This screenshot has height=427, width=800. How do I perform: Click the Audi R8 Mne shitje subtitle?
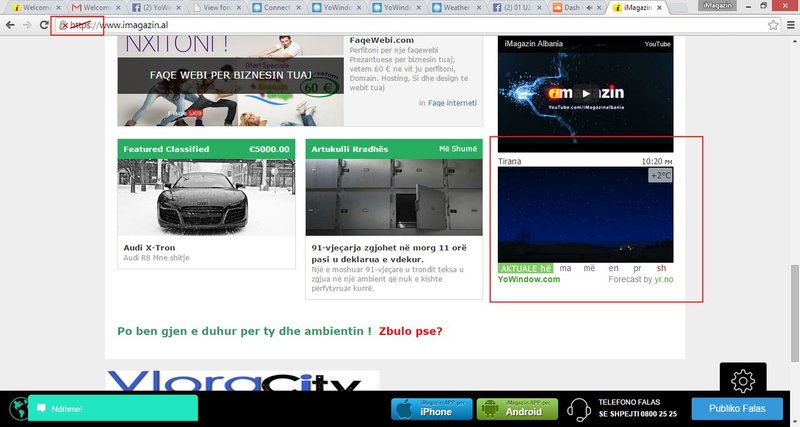pos(156,258)
